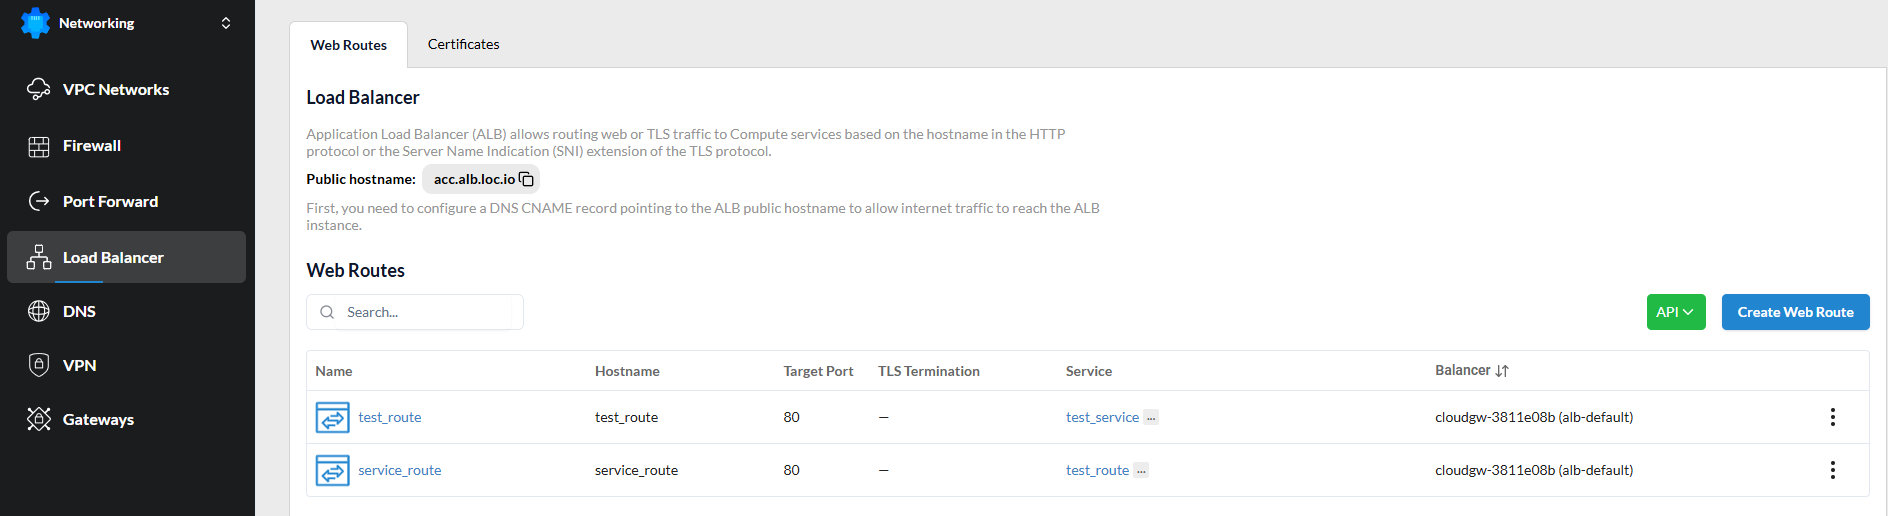Click the VPN shield icon
This screenshot has height=516, width=1888.
39,365
